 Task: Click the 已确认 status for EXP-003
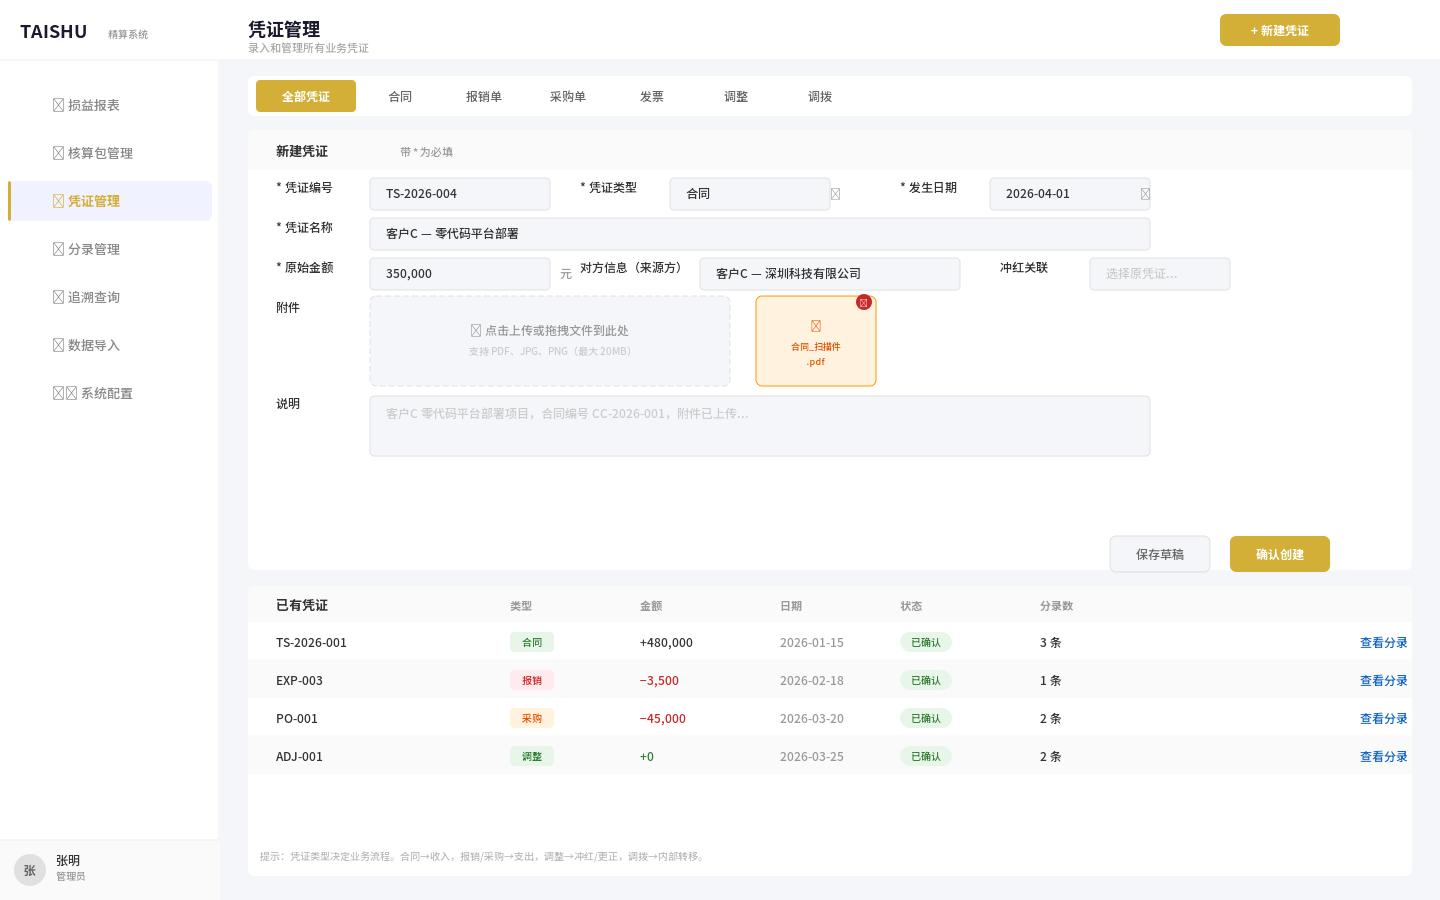[x=926, y=681]
